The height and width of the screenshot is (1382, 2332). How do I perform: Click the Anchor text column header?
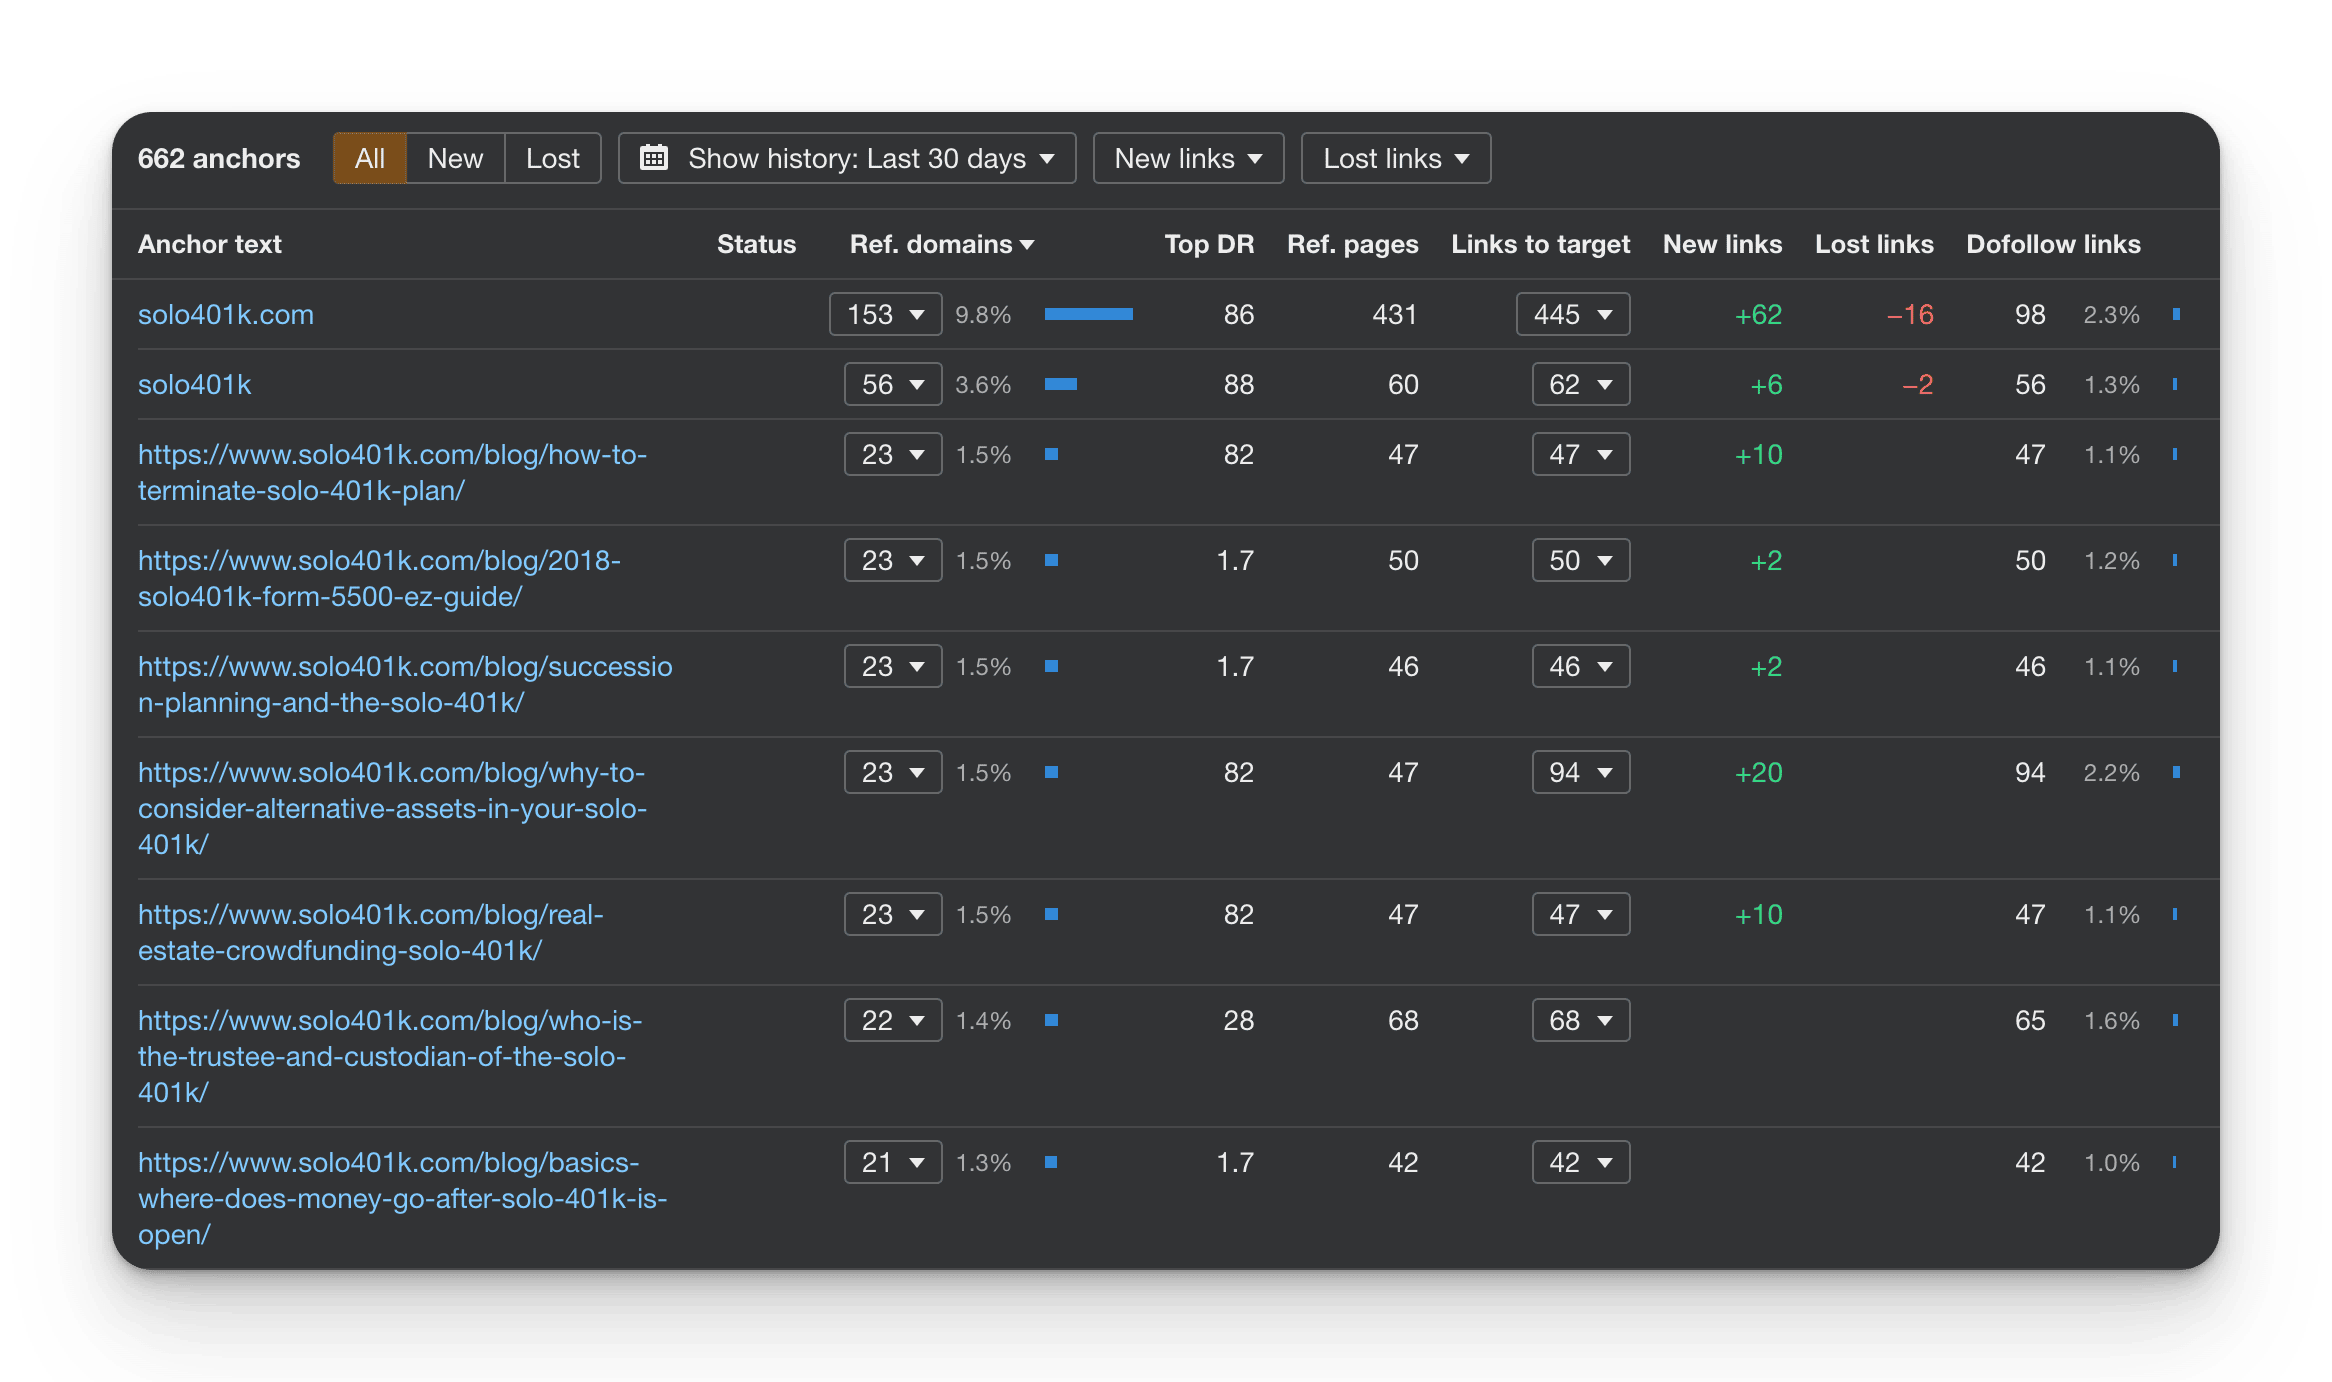(210, 244)
